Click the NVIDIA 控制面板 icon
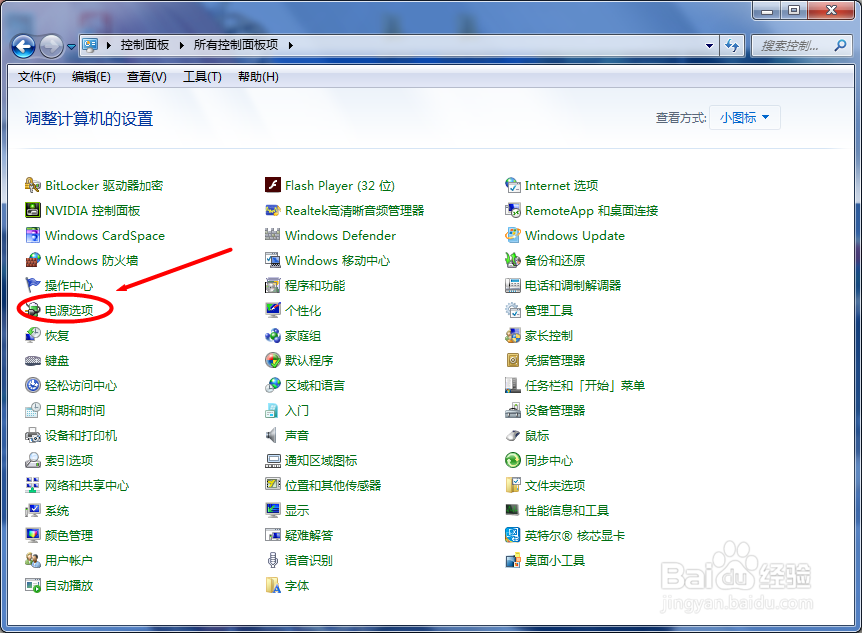This screenshot has width=862, height=633. click(33, 210)
